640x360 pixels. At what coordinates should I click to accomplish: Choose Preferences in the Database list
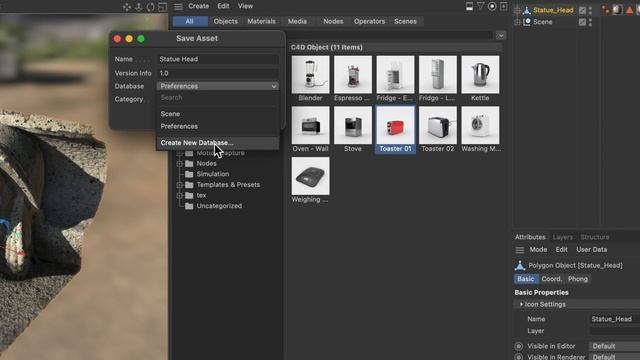pyautogui.click(x=218, y=127)
